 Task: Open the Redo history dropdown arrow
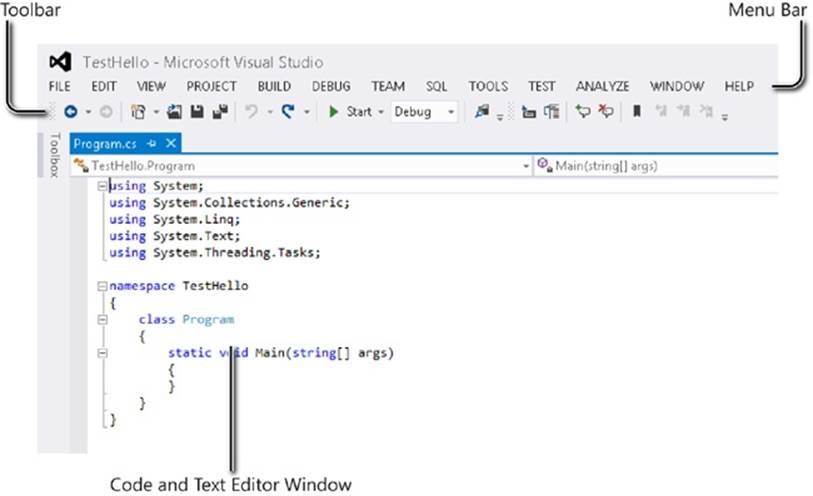[x=306, y=112]
